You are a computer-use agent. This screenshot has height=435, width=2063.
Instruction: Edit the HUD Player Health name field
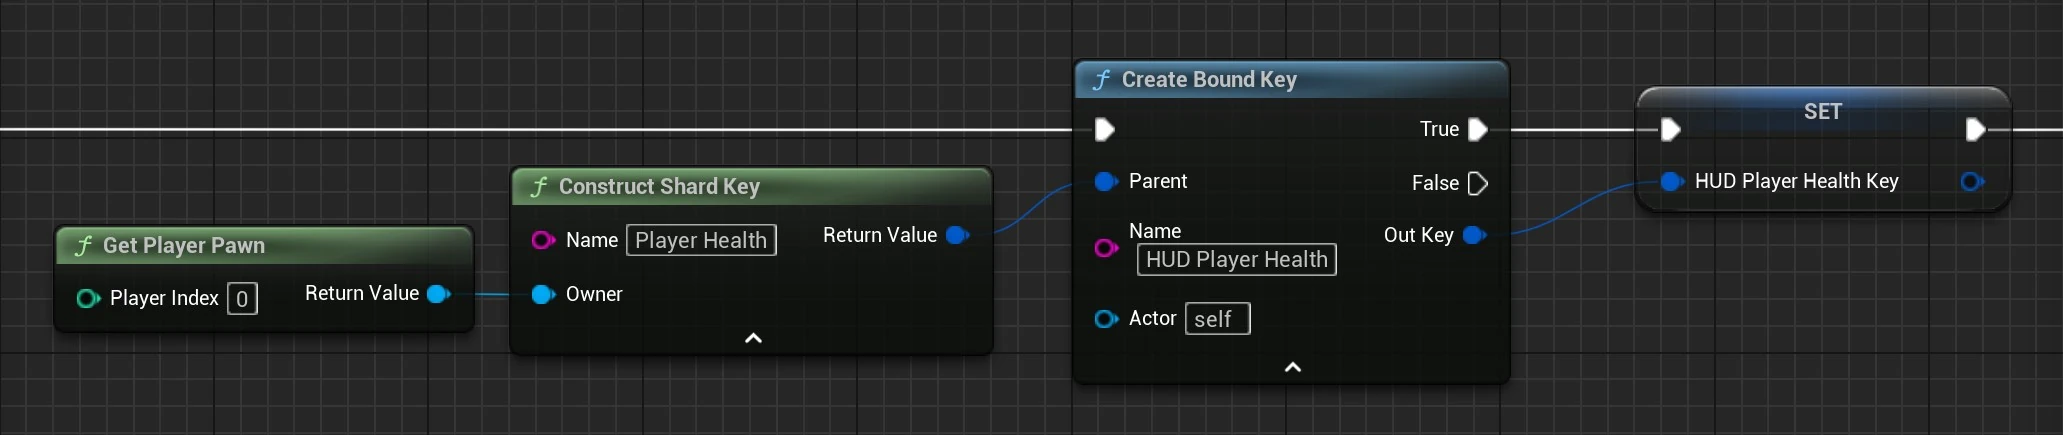coord(1236,260)
